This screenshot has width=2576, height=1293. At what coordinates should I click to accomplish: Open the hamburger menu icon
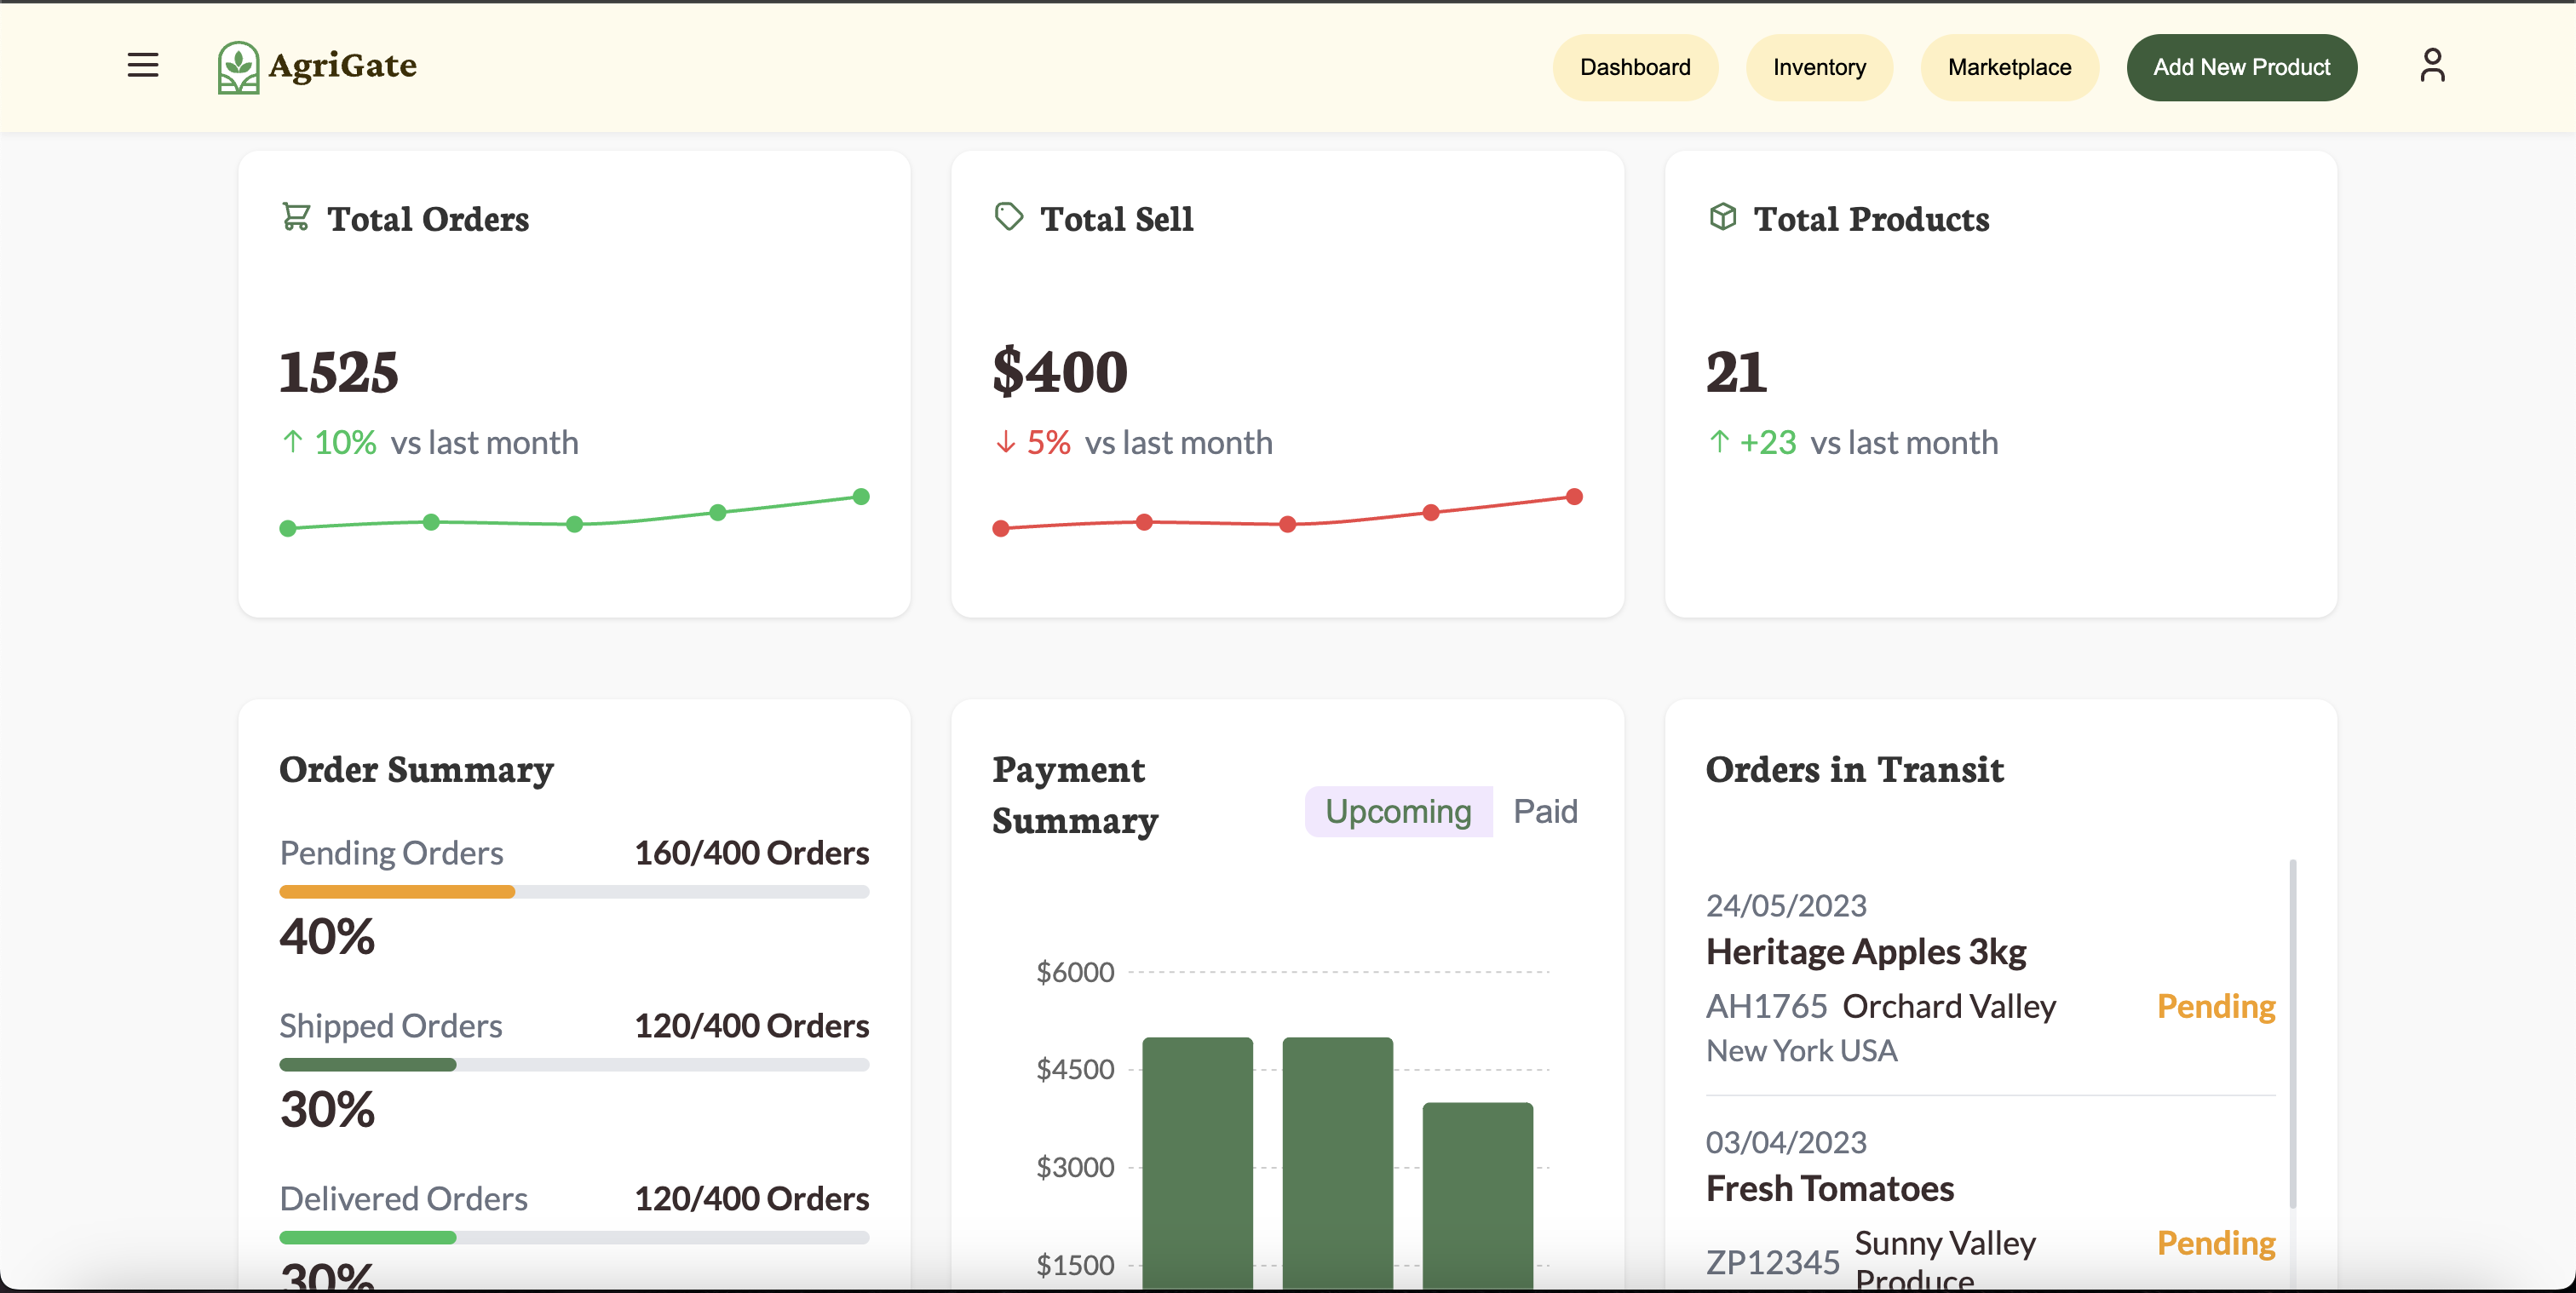143,66
